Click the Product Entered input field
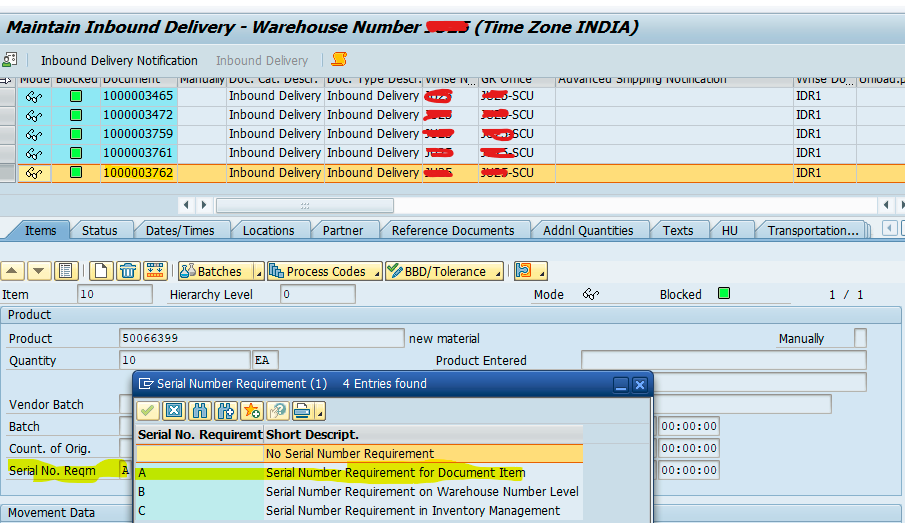This screenshot has width=905, height=523. click(724, 360)
